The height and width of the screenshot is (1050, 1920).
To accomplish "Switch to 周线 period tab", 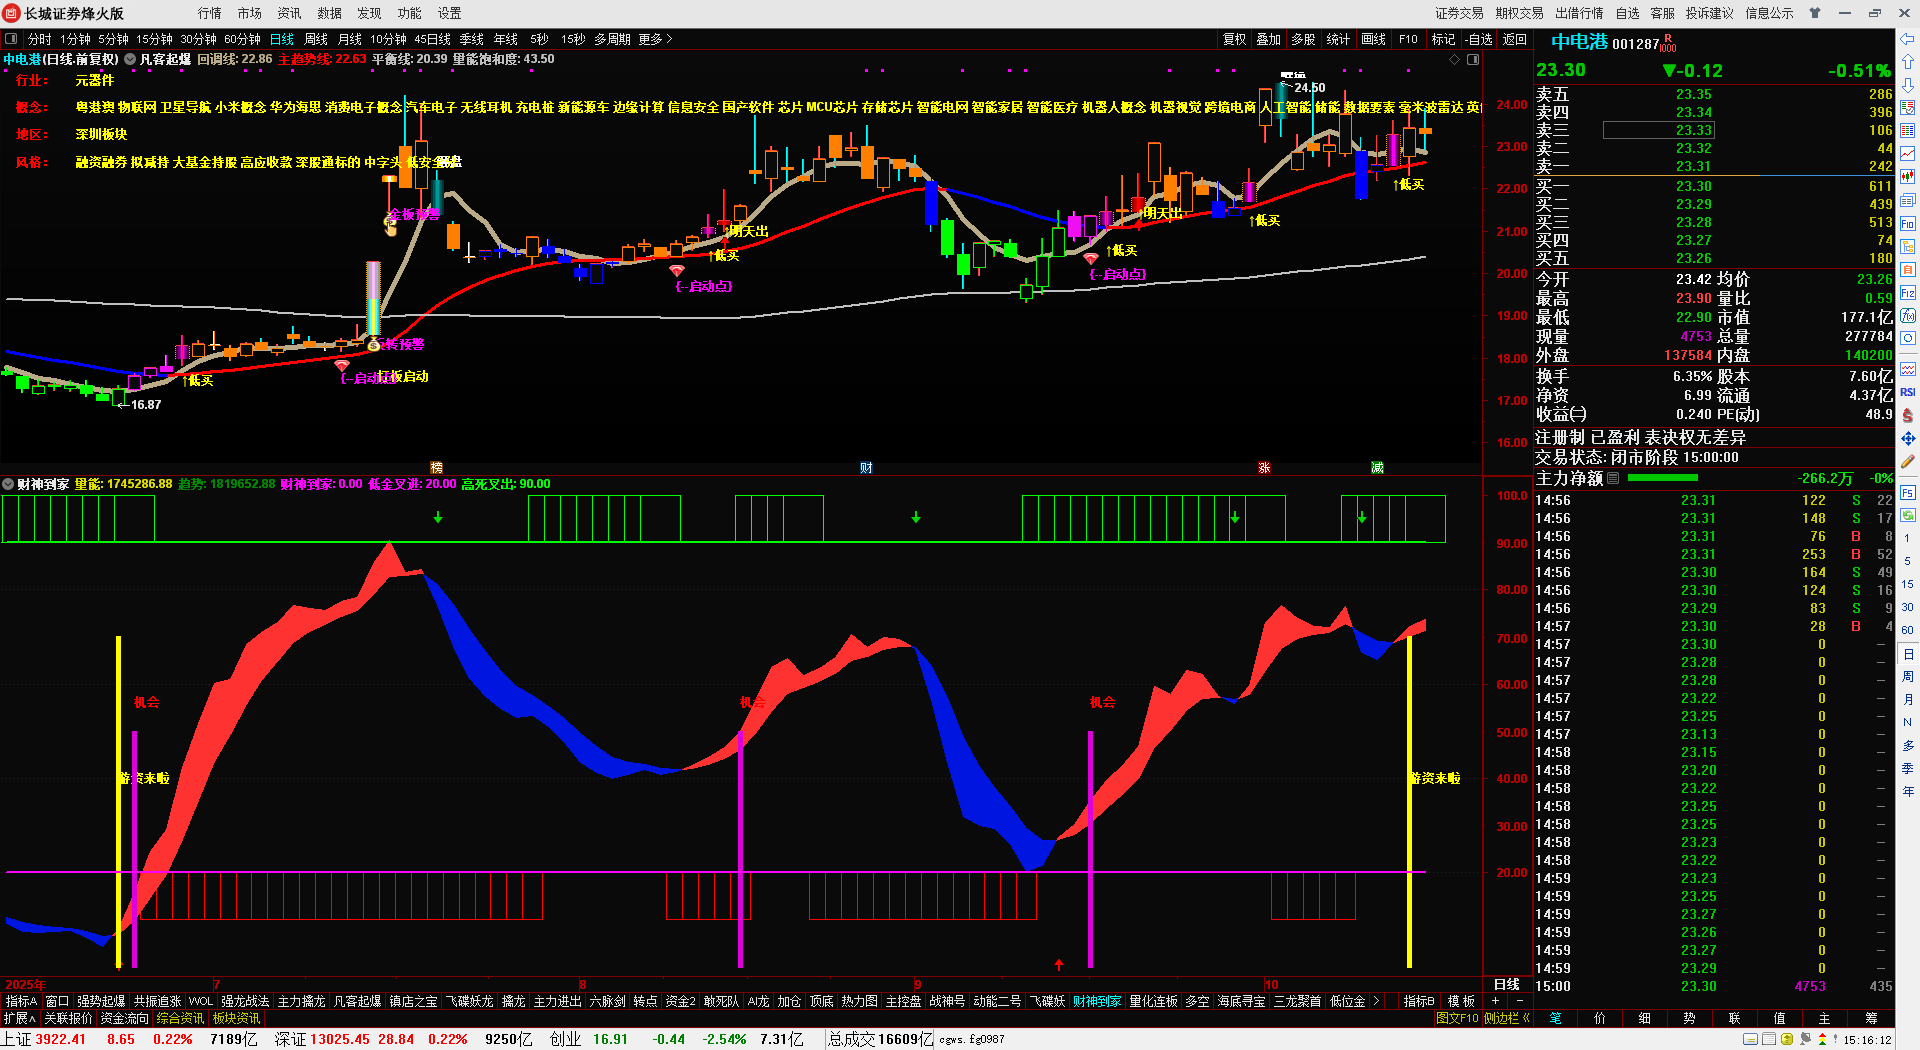I will pos(316,39).
